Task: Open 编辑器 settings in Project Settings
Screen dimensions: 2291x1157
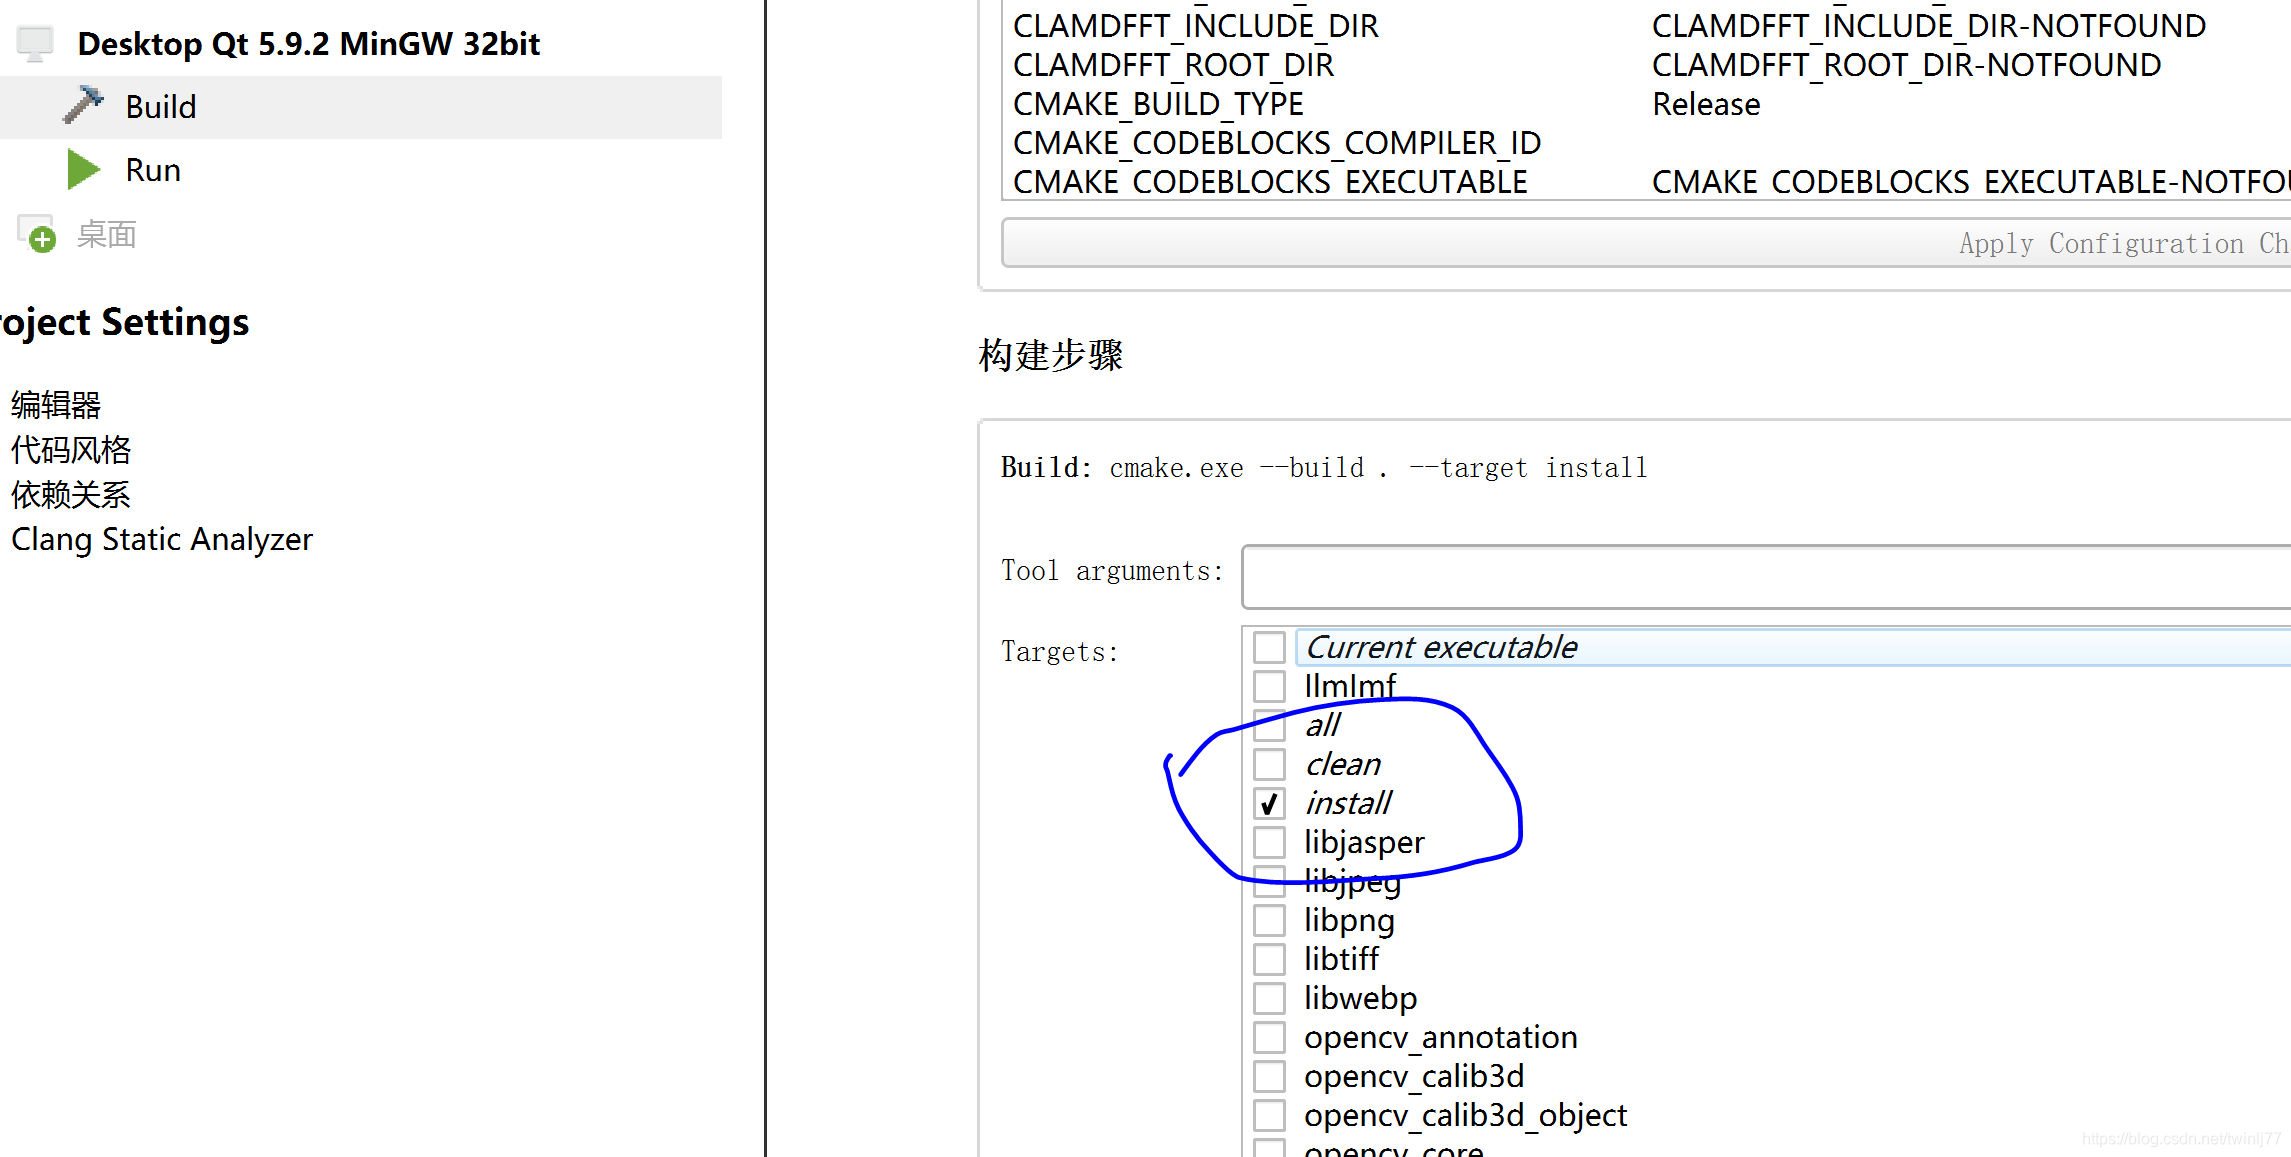Action: click(55, 405)
